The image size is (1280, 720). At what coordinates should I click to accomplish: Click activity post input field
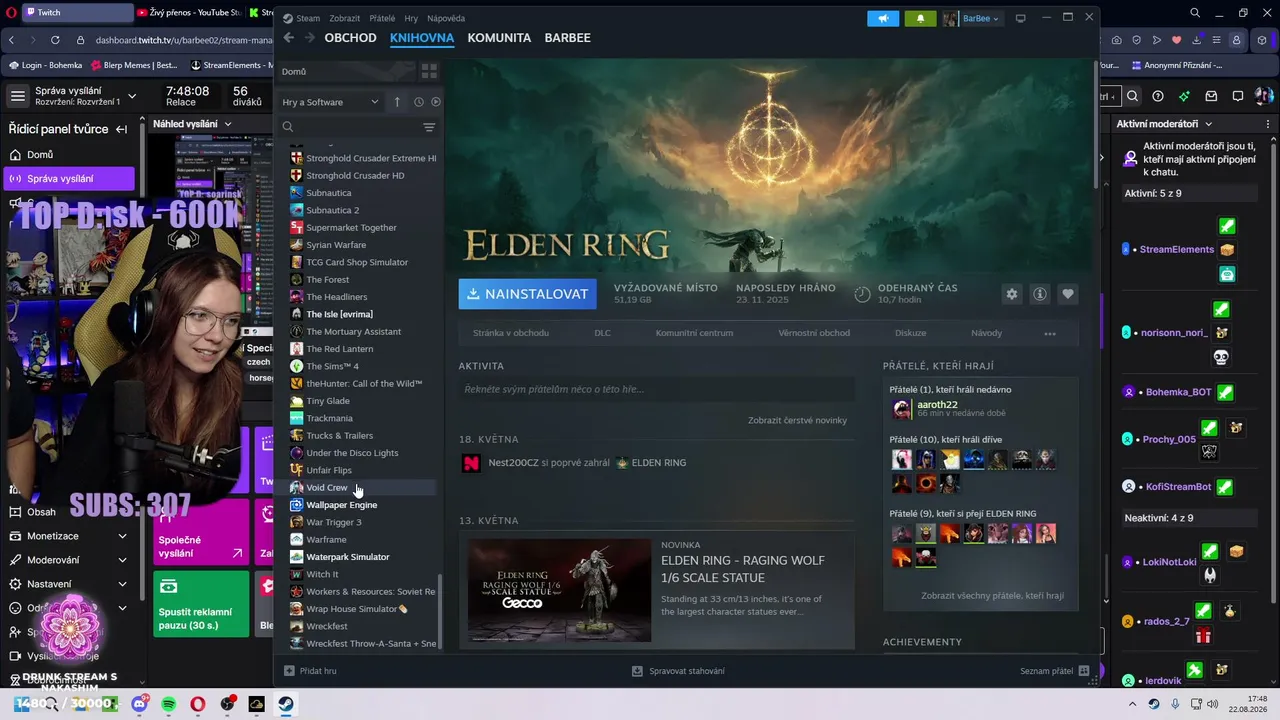657,389
